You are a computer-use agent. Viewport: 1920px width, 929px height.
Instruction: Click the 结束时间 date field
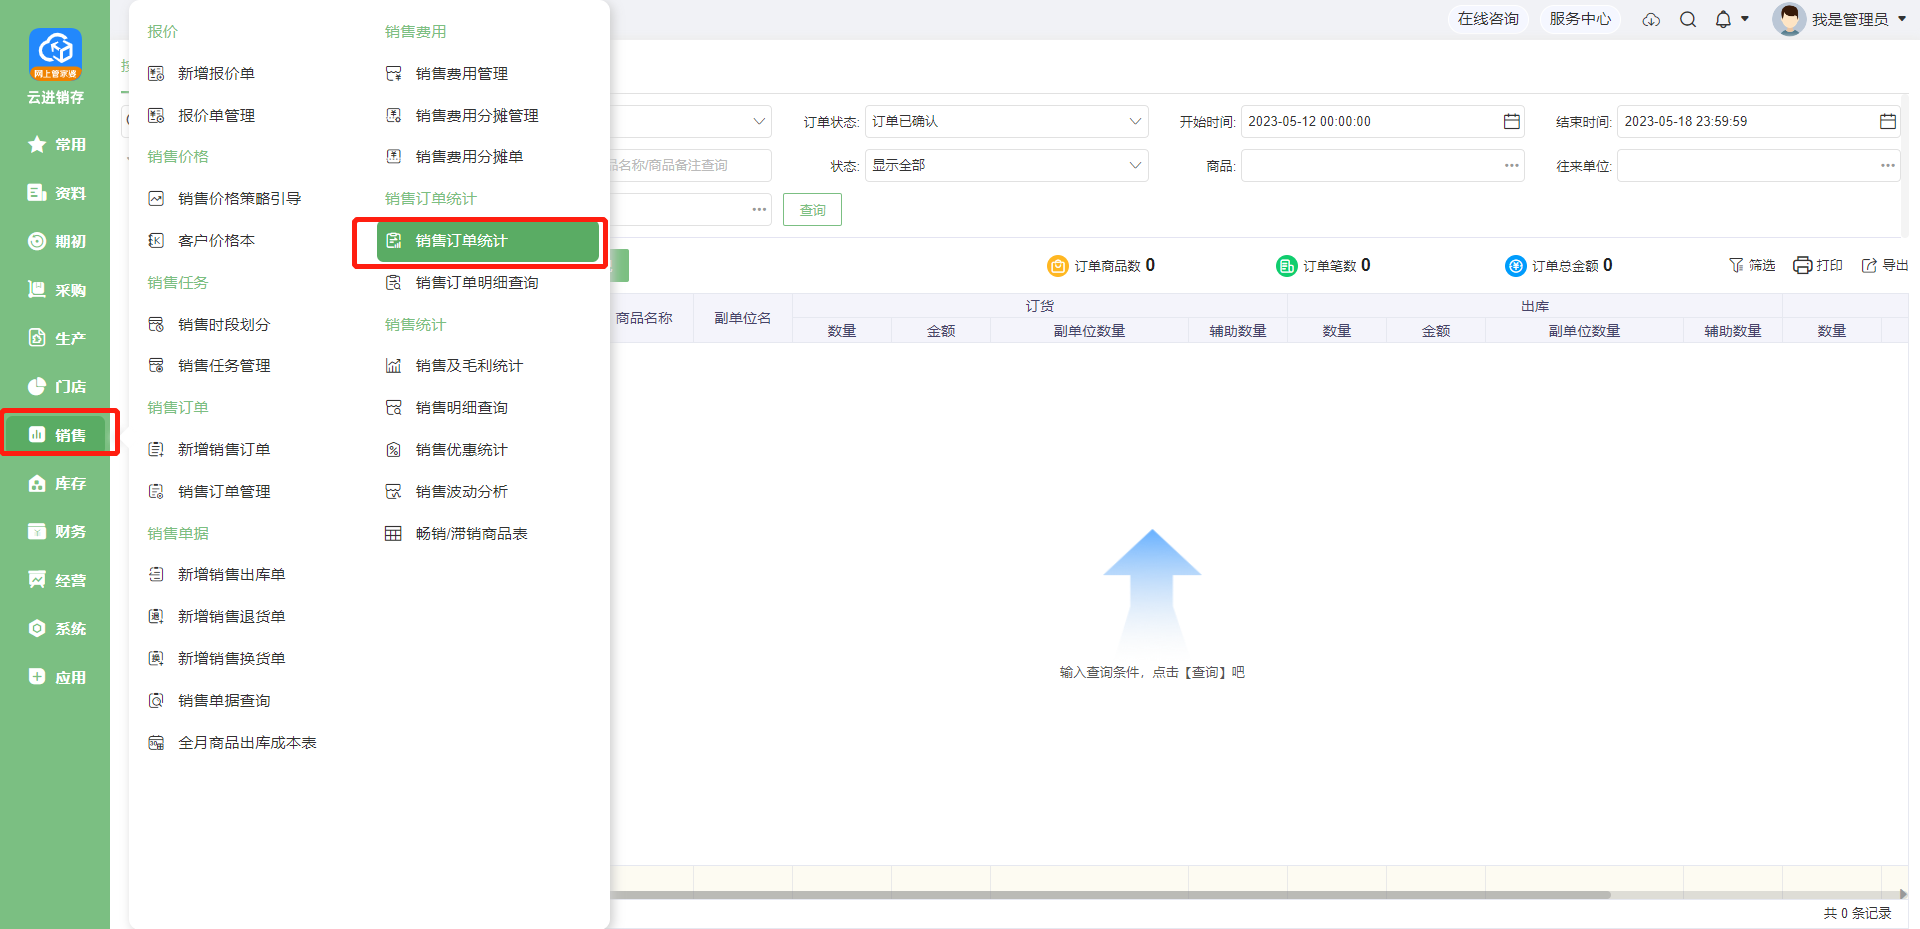coord(1758,121)
